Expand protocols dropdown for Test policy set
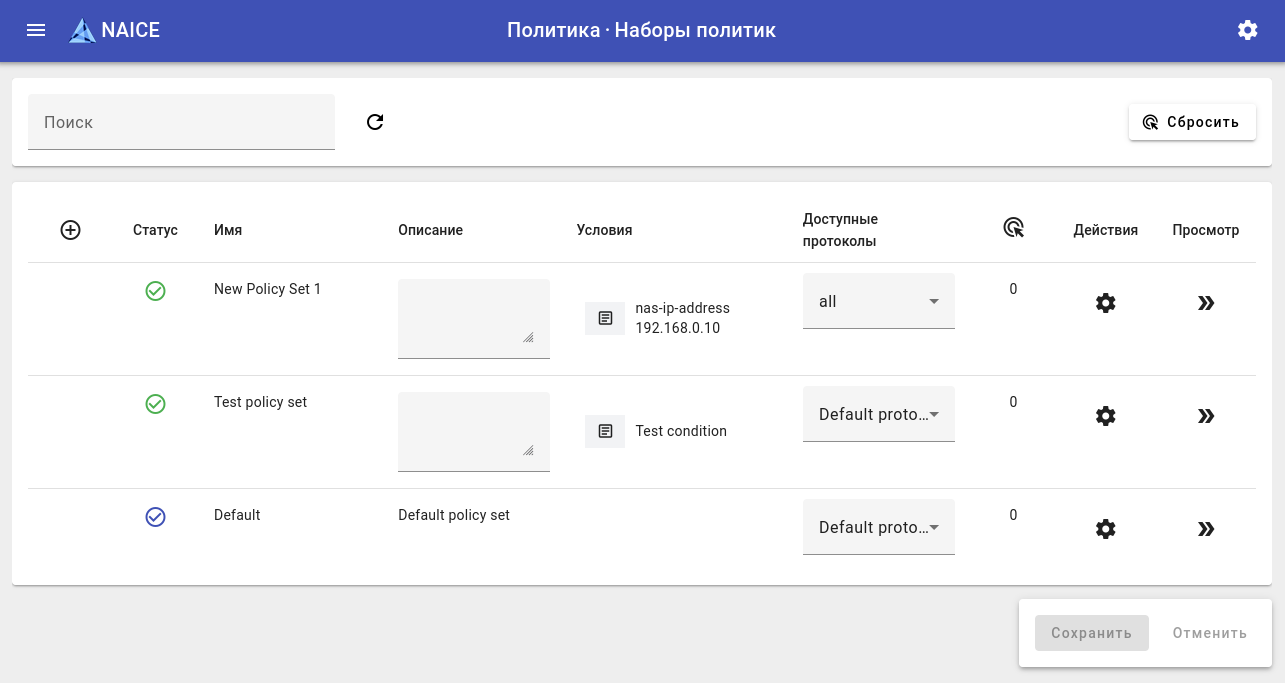This screenshot has height=683, width=1285. [x=878, y=414]
